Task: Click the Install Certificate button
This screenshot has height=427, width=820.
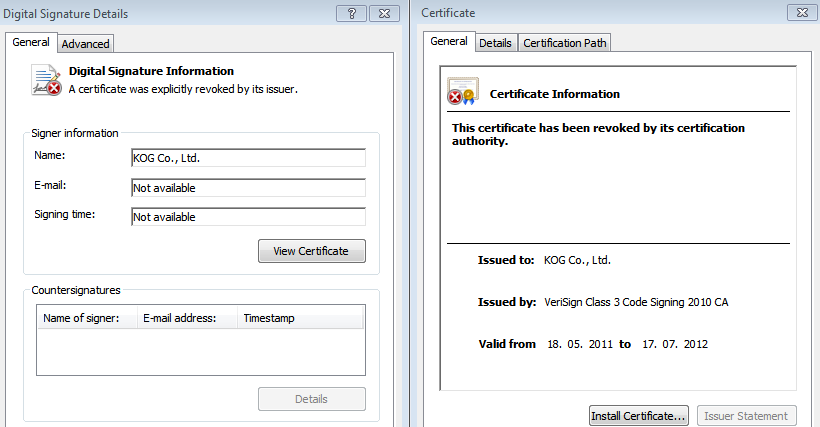Action: coord(639,416)
